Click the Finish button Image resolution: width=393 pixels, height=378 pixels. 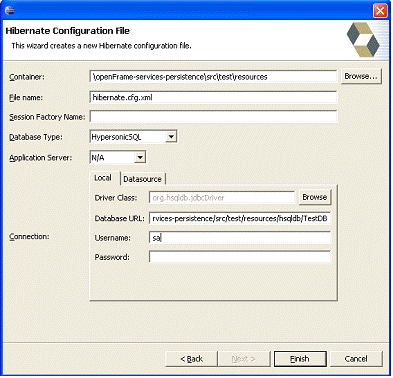coord(300,359)
